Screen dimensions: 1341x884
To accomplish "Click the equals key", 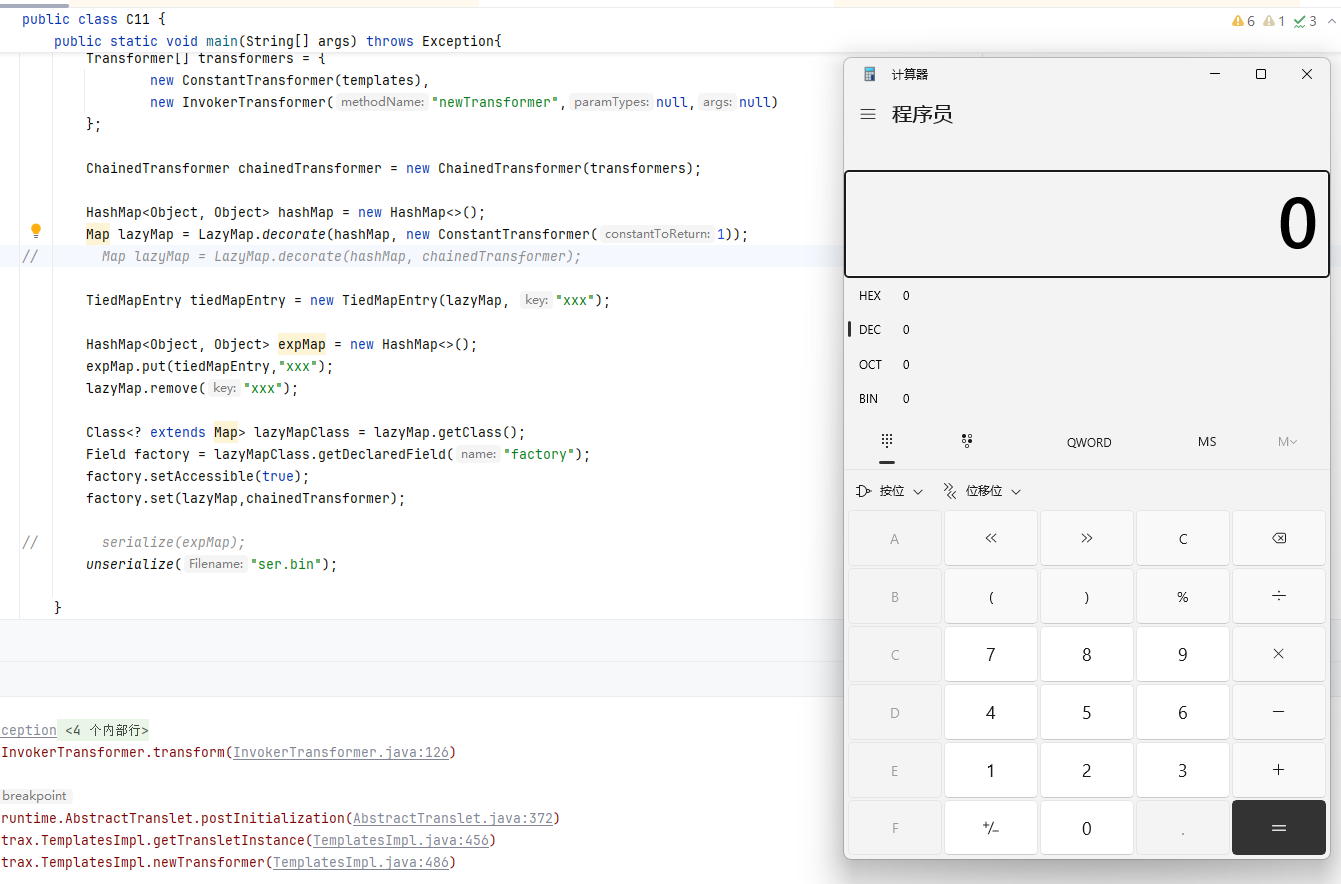I will click(x=1279, y=828).
